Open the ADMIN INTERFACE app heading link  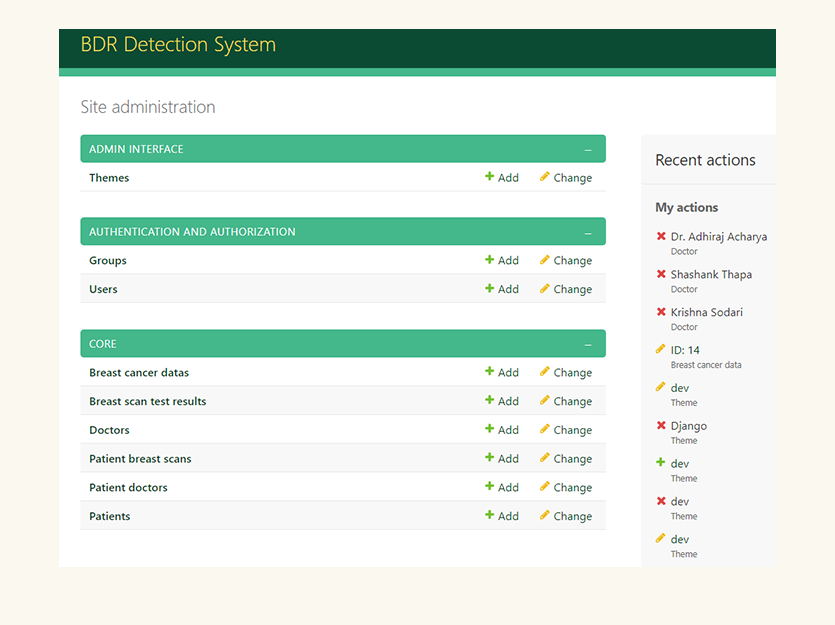[x=136, y=149]
